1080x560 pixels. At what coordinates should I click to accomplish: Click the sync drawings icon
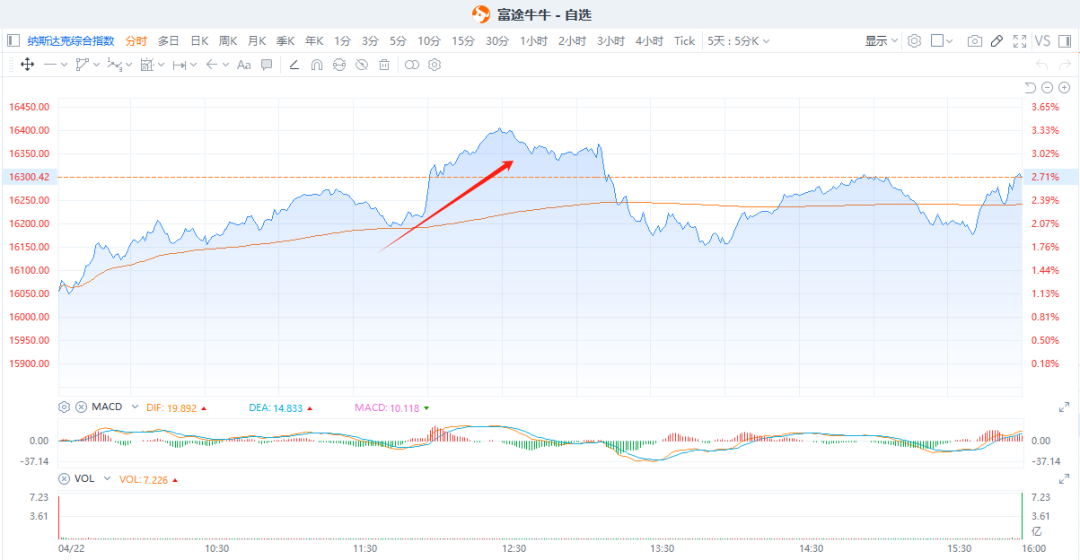339,65
